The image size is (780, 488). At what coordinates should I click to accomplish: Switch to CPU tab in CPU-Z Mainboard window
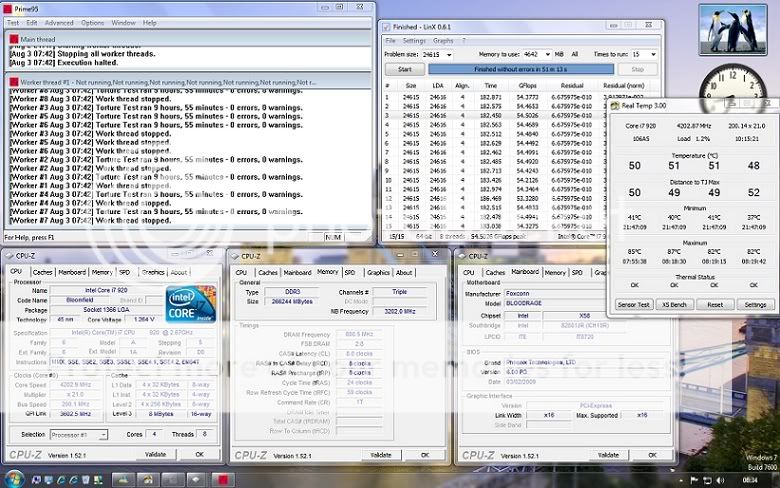469,273
